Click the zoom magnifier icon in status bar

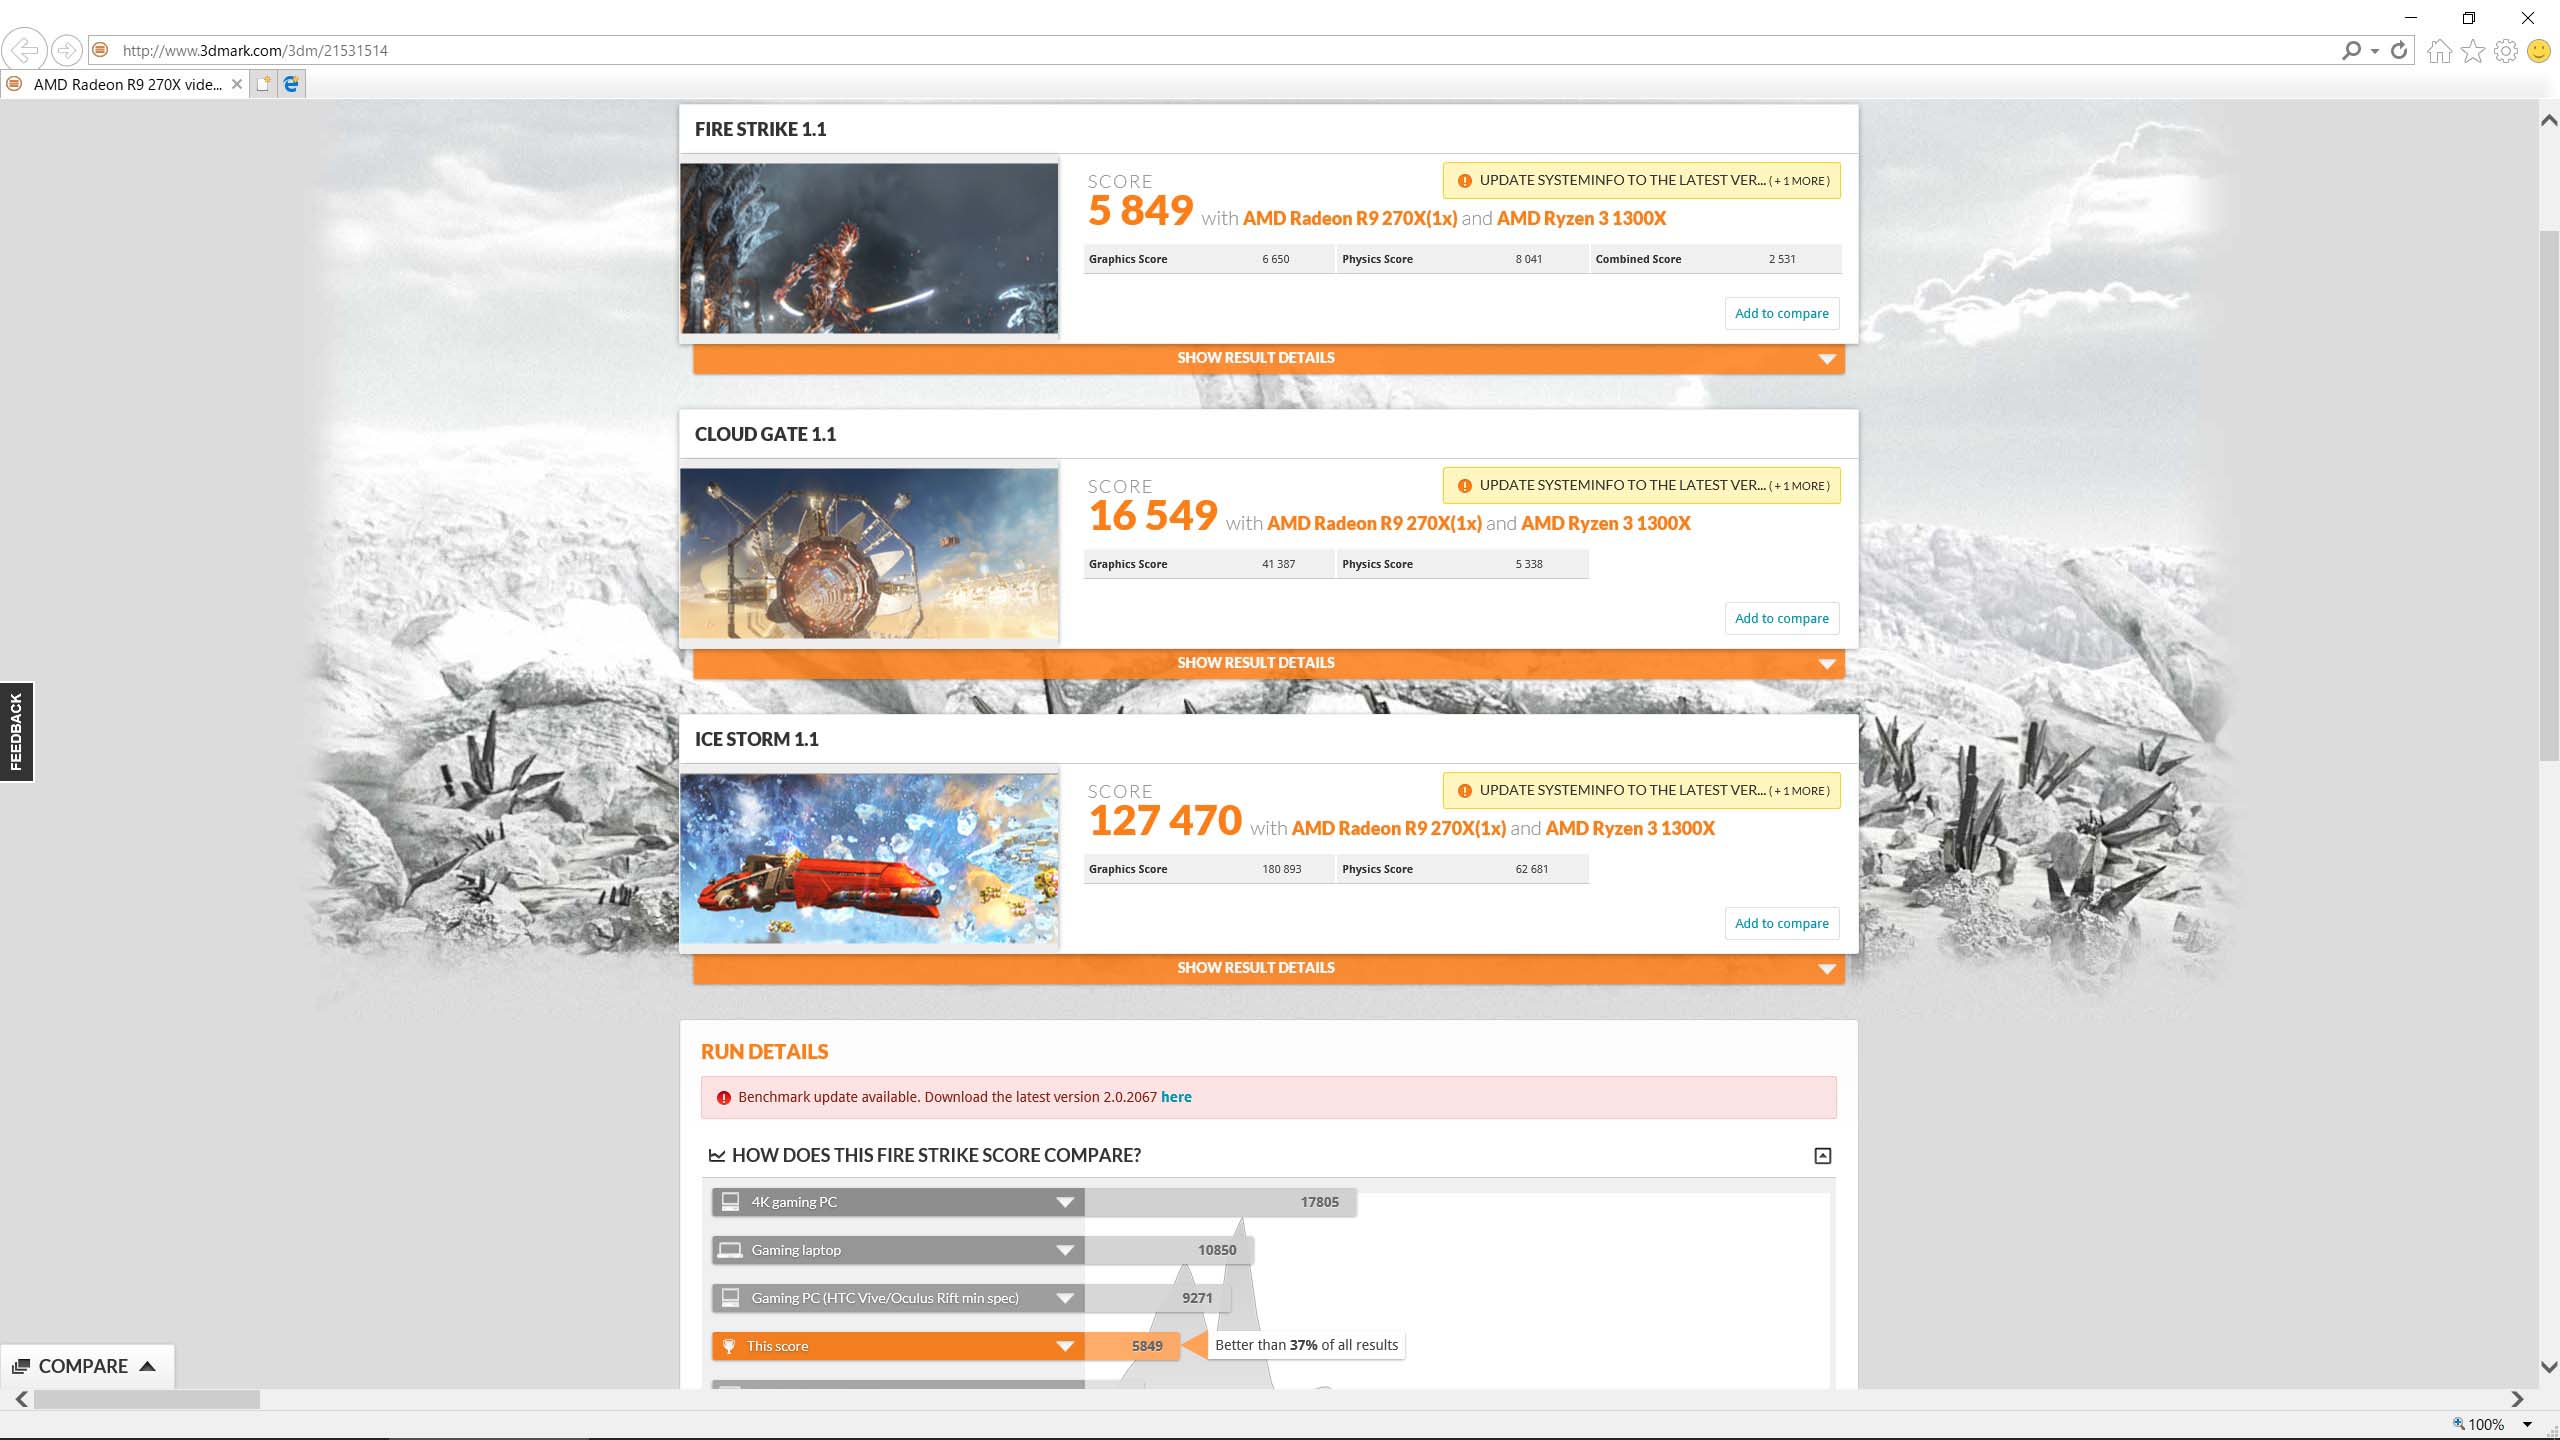point(2458,1423)
